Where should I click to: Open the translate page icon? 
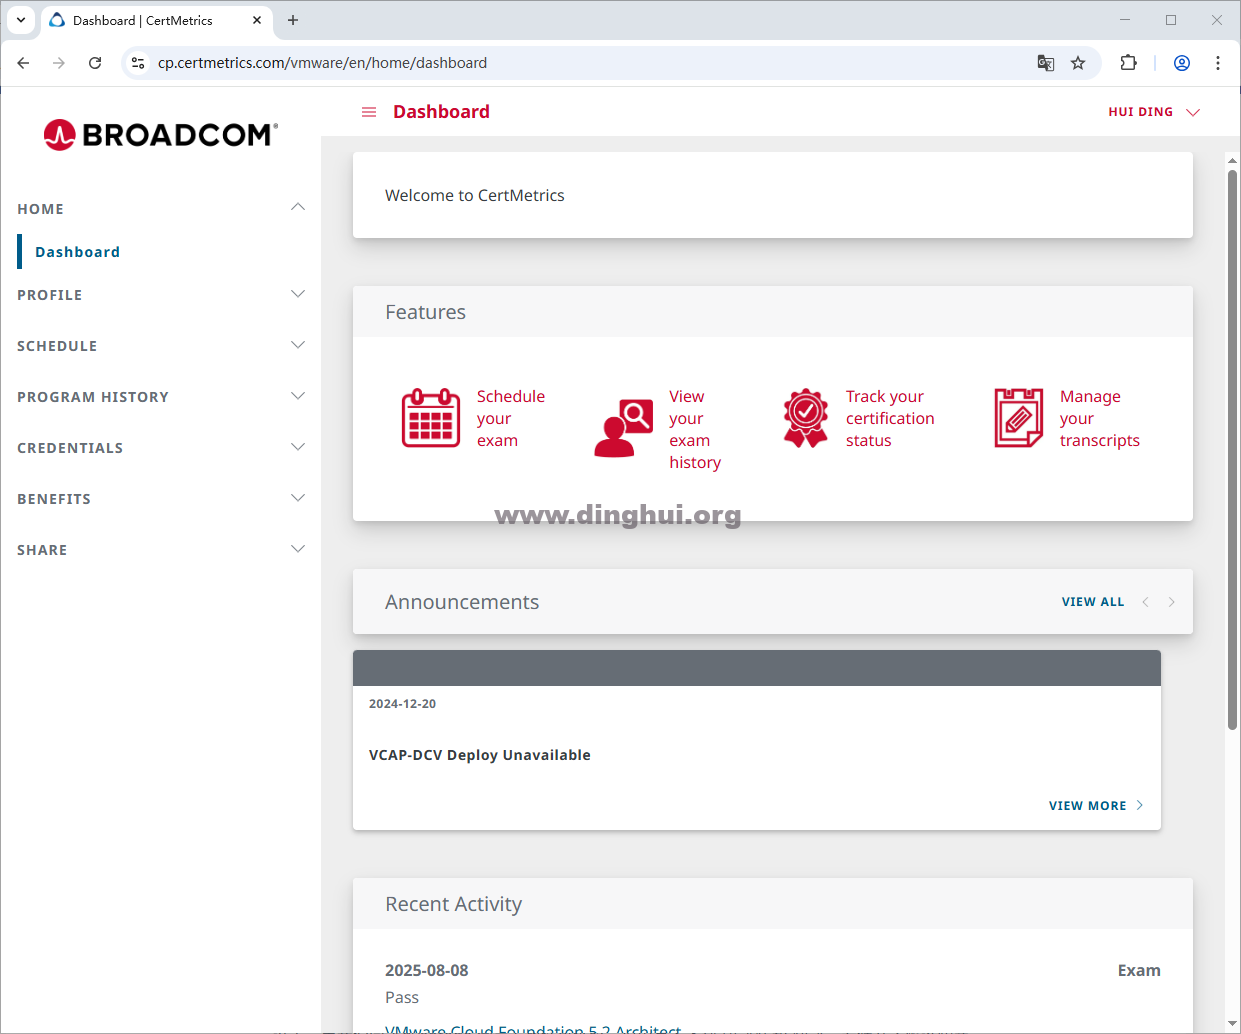tap(1046, 63)
